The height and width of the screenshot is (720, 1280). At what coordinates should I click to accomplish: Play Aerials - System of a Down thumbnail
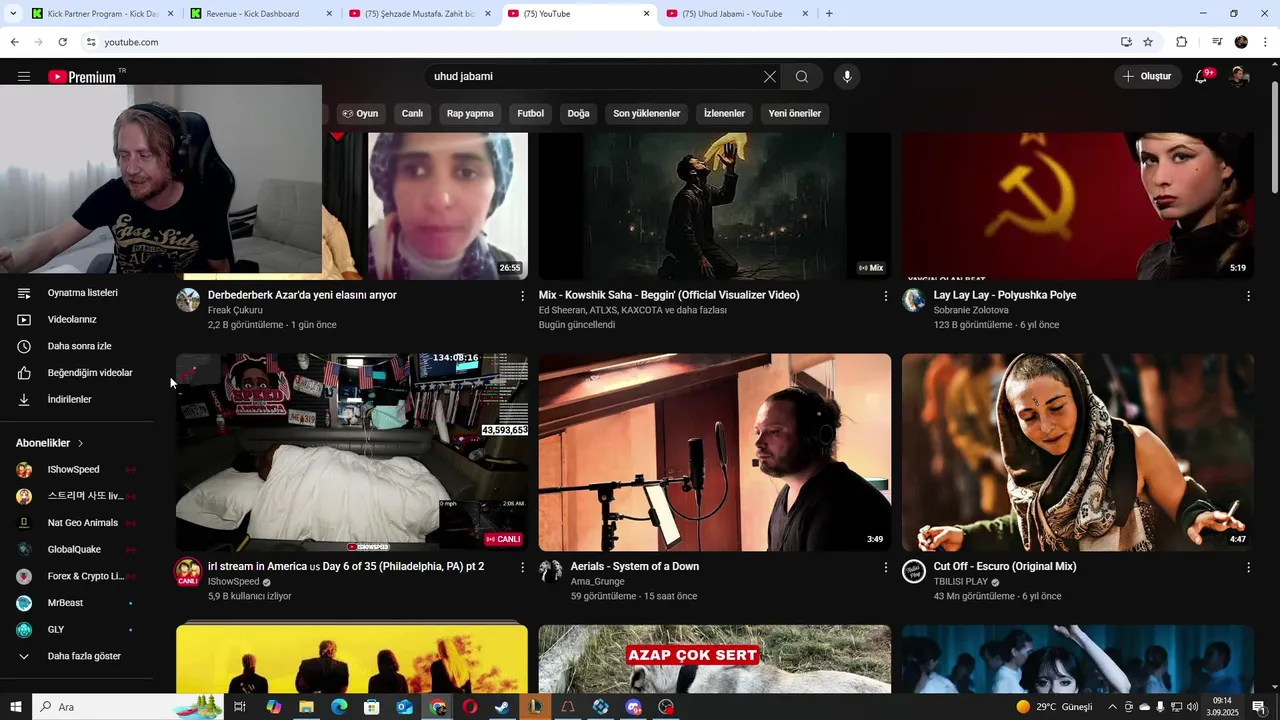tap(715, 452)
